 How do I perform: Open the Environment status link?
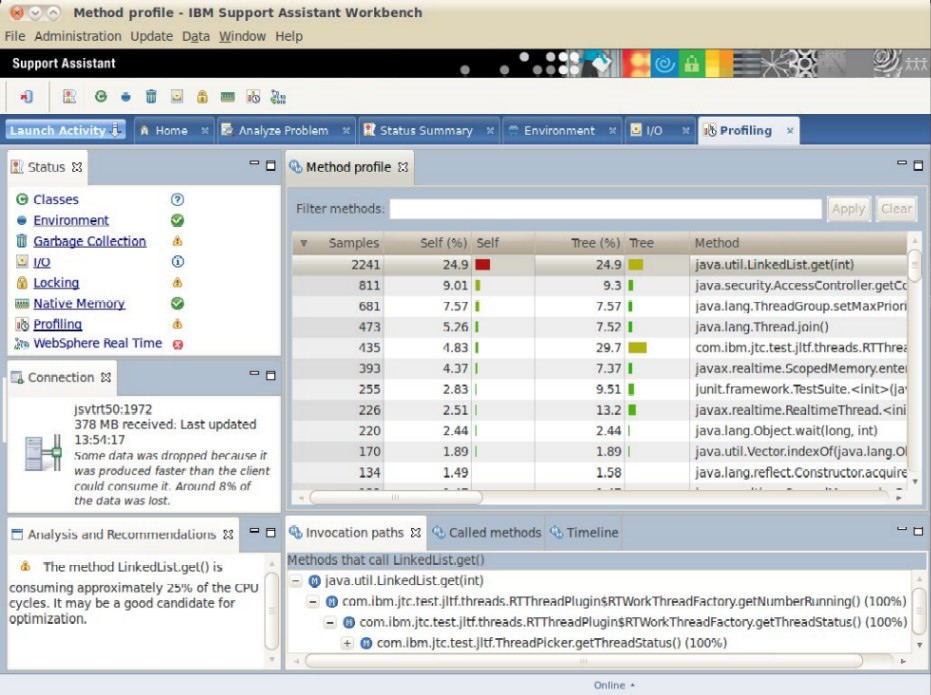tap(71, 220)
